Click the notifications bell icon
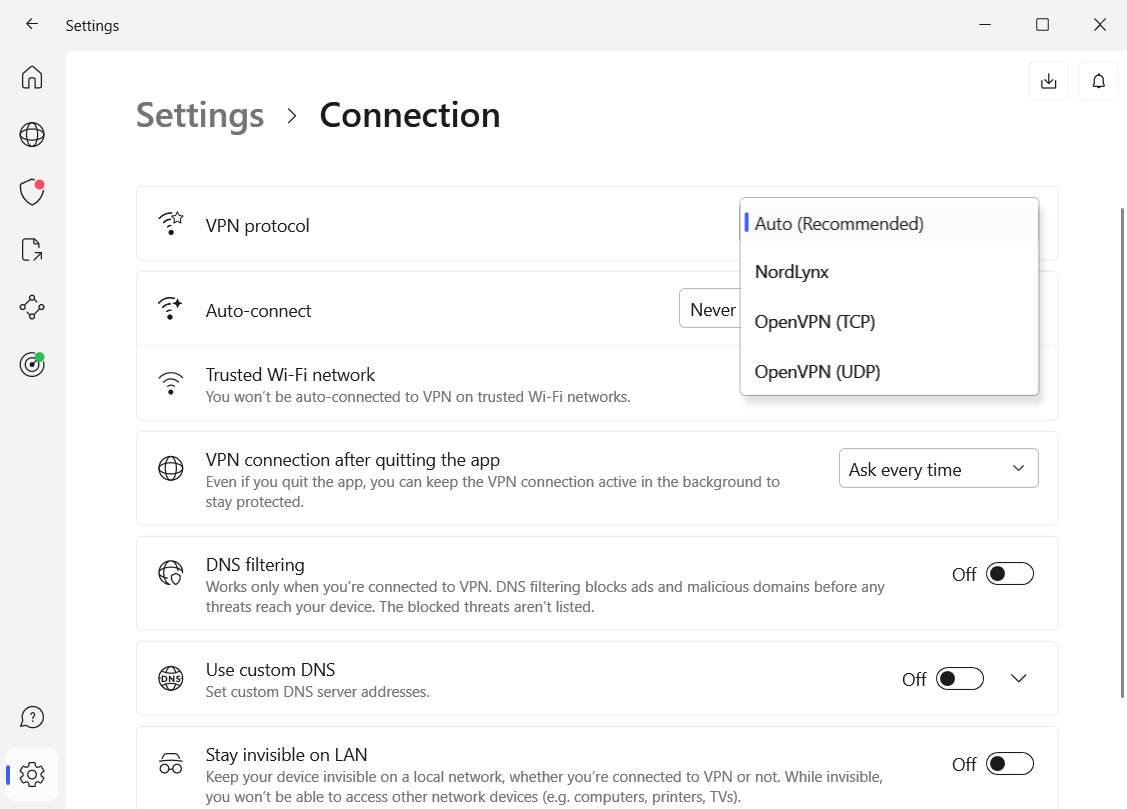 tap(1098, 81)
